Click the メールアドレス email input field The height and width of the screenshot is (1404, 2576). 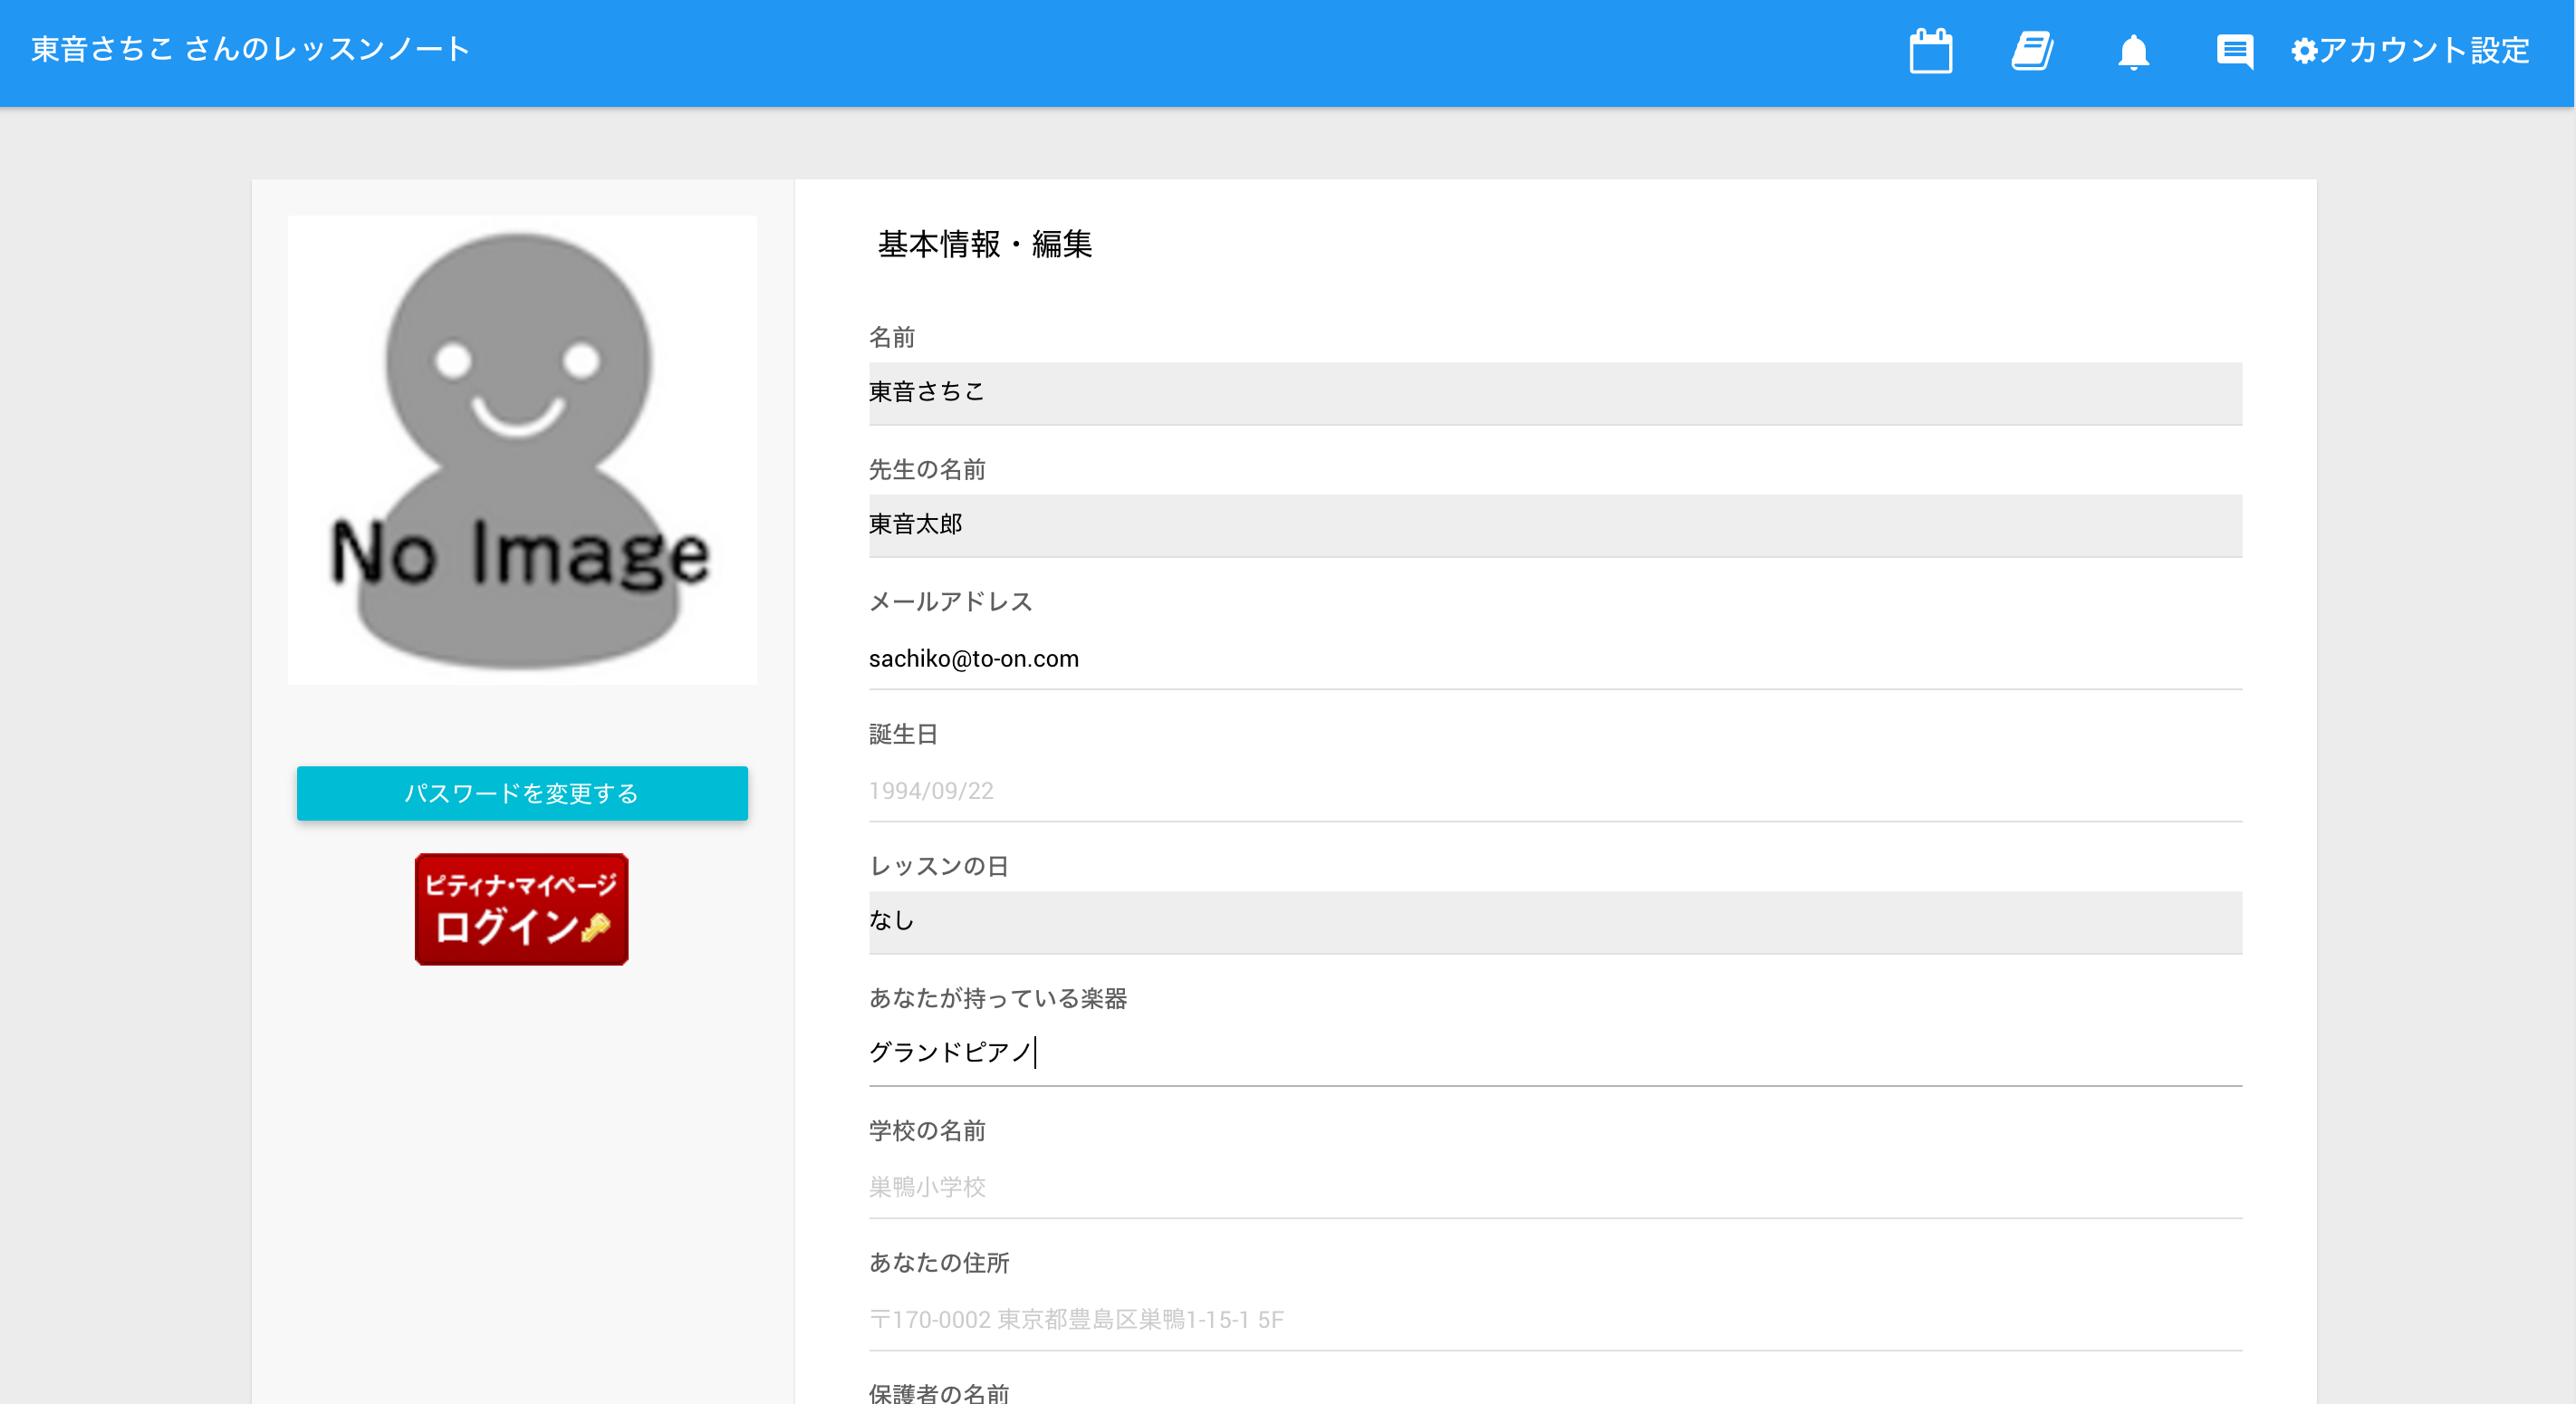pos(1555,658)
